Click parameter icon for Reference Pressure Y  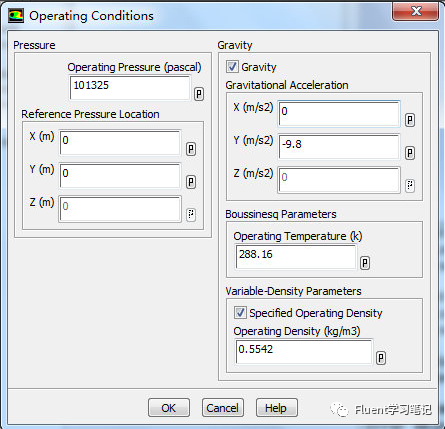click(x=191, y=182)
